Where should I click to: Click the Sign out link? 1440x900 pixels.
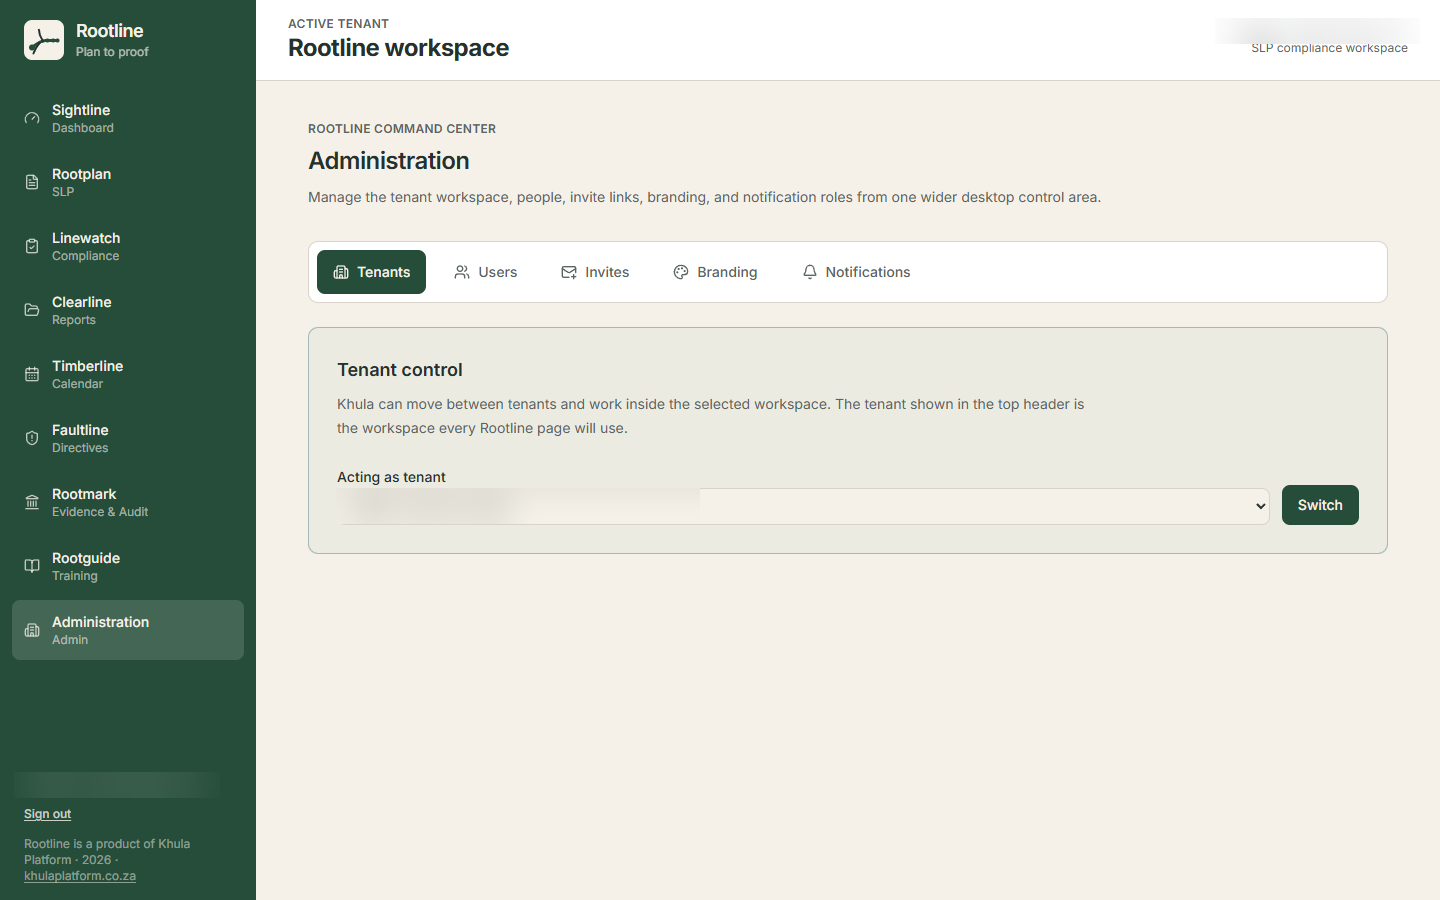47,814
